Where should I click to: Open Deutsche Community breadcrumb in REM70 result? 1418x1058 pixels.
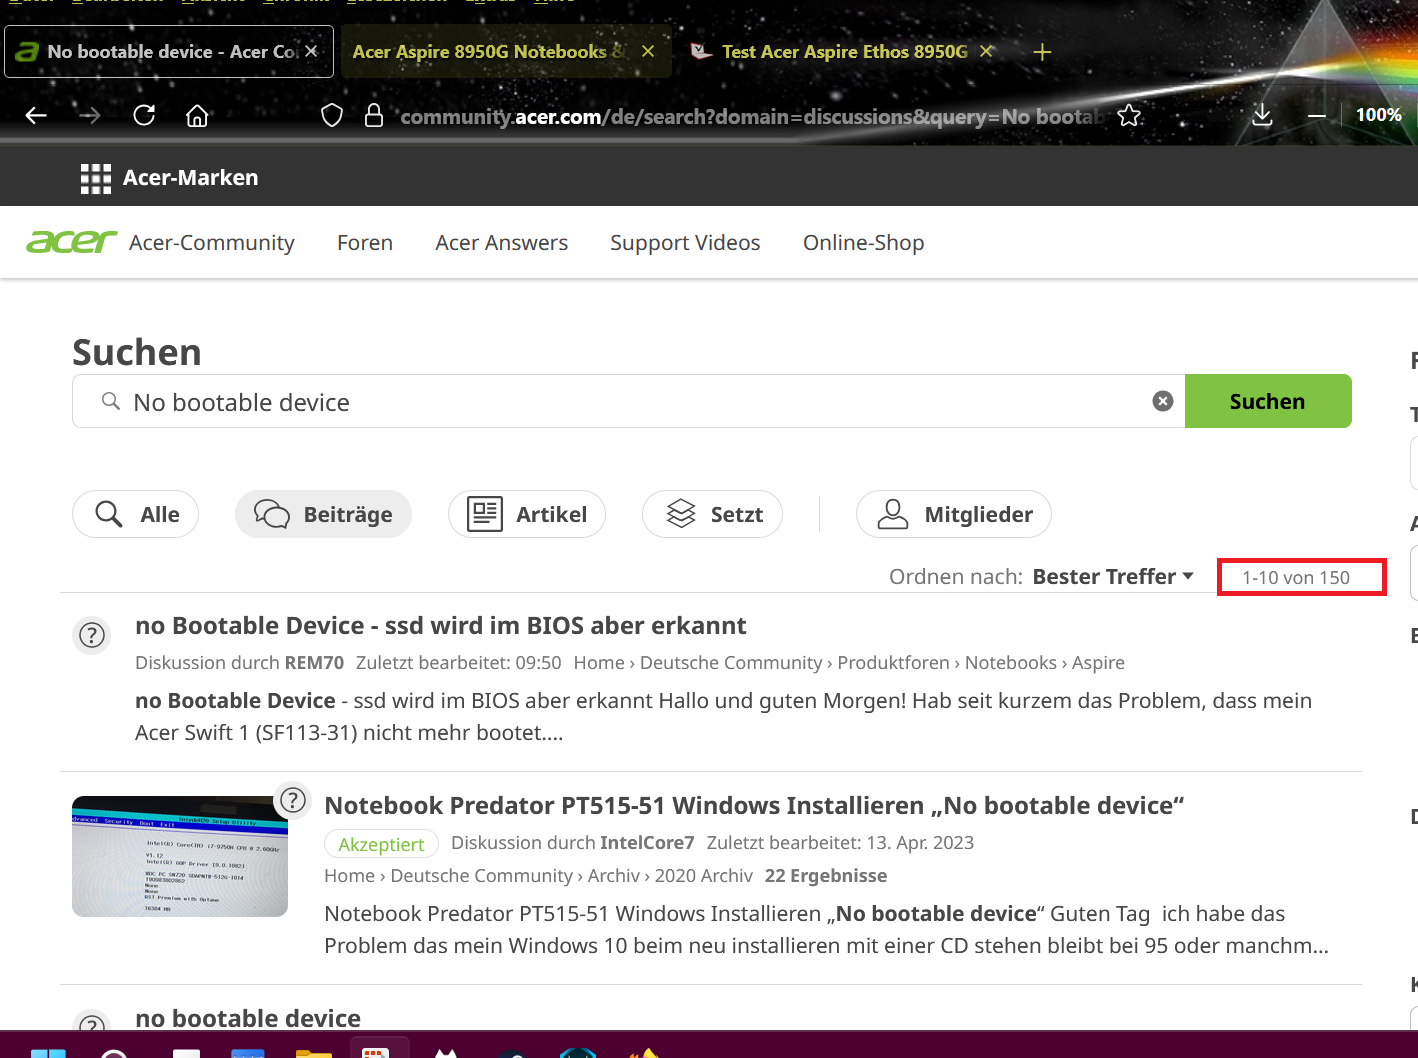731,663
